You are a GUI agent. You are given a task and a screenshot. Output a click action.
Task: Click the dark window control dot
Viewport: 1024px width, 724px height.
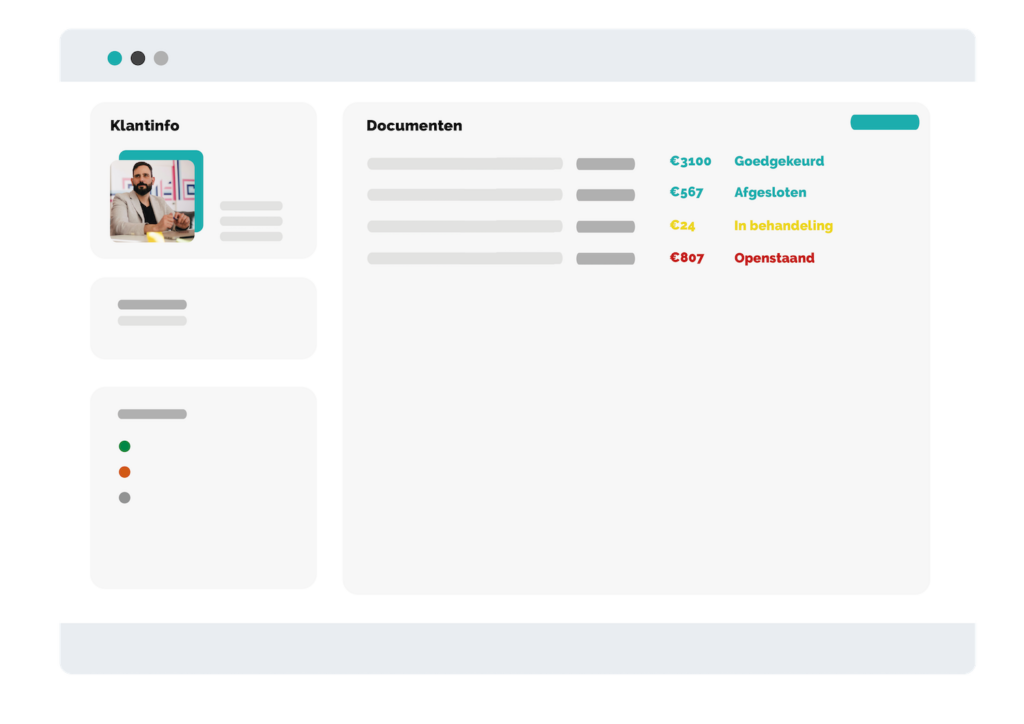click(138, 58)
